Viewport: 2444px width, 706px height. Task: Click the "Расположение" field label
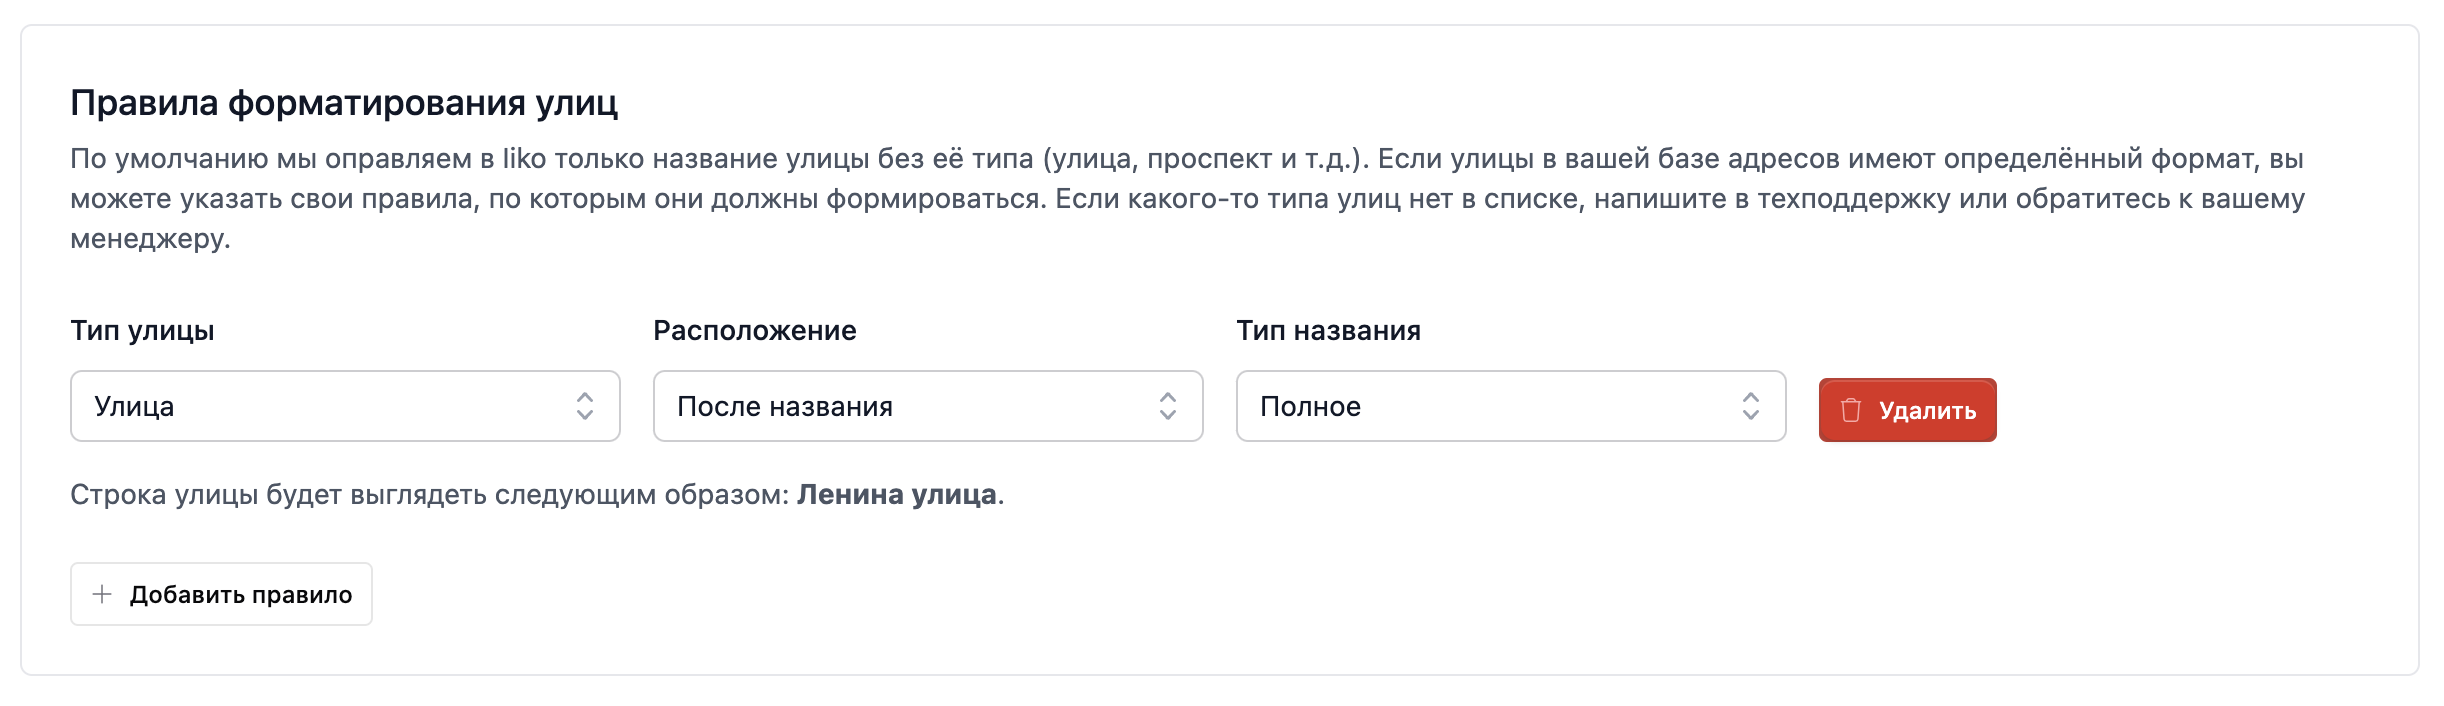tap(755, 331)
